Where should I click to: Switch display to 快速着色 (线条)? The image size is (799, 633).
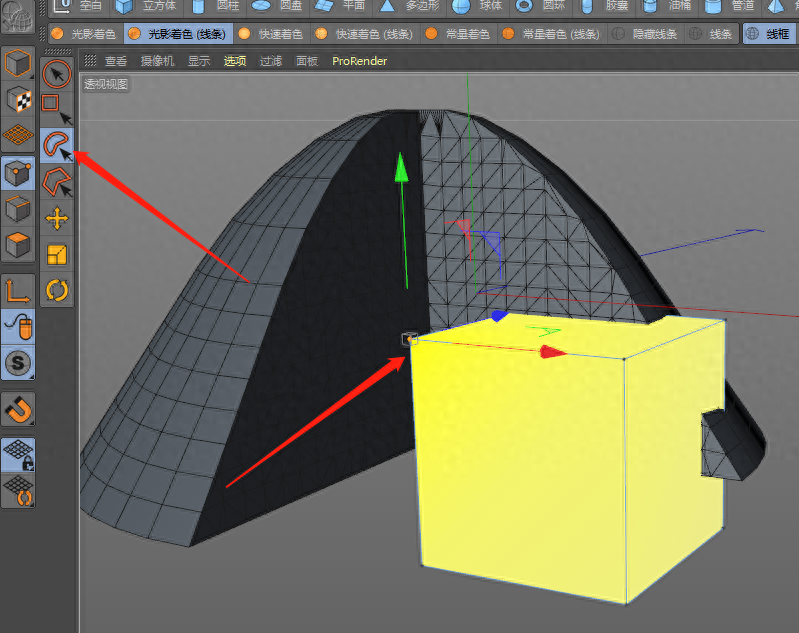point(365,34)
